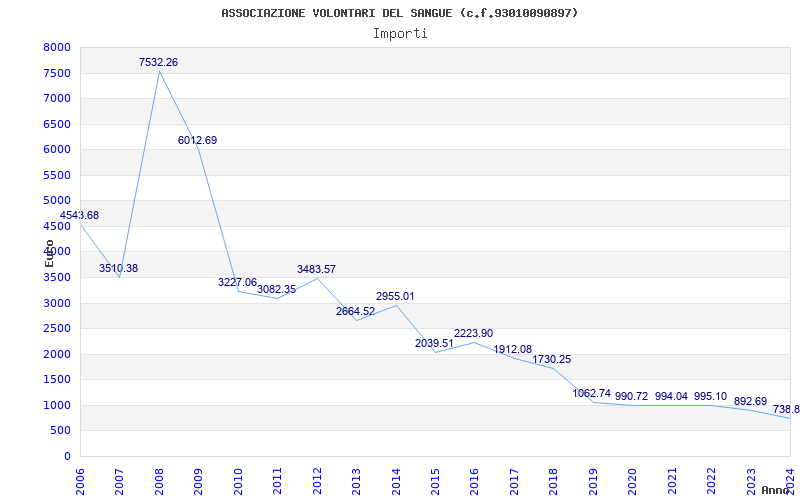Click the 2018 year label on x-axis
The height and width of the screenshot is (500, 800).
pyautogui.click(x=553, y=482)
